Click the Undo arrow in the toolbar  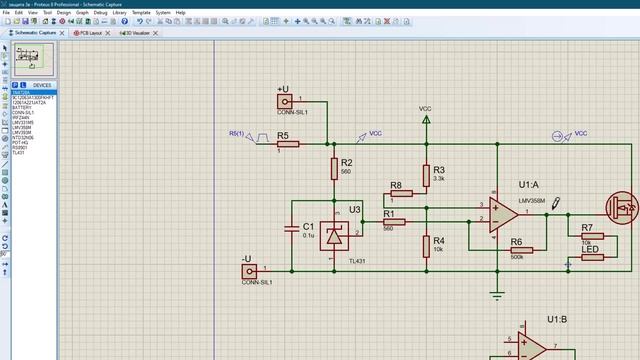[140, 21]
